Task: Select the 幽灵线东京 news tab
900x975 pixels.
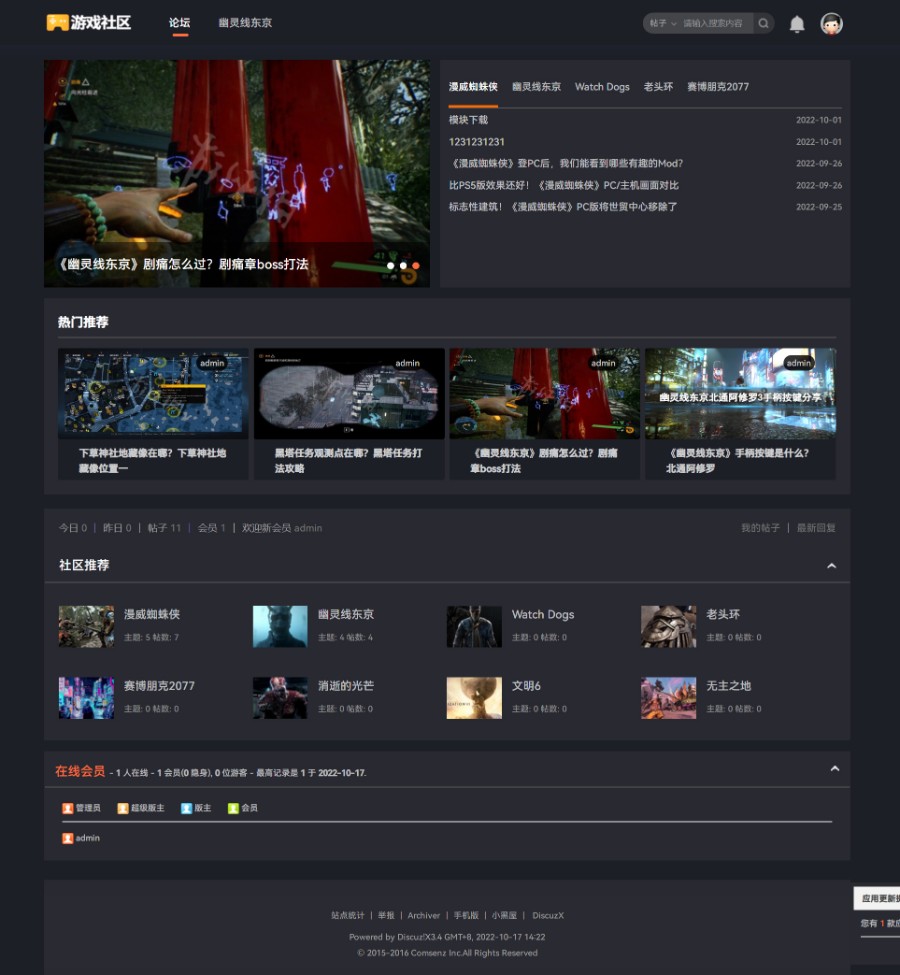Action: coord(536,87)
